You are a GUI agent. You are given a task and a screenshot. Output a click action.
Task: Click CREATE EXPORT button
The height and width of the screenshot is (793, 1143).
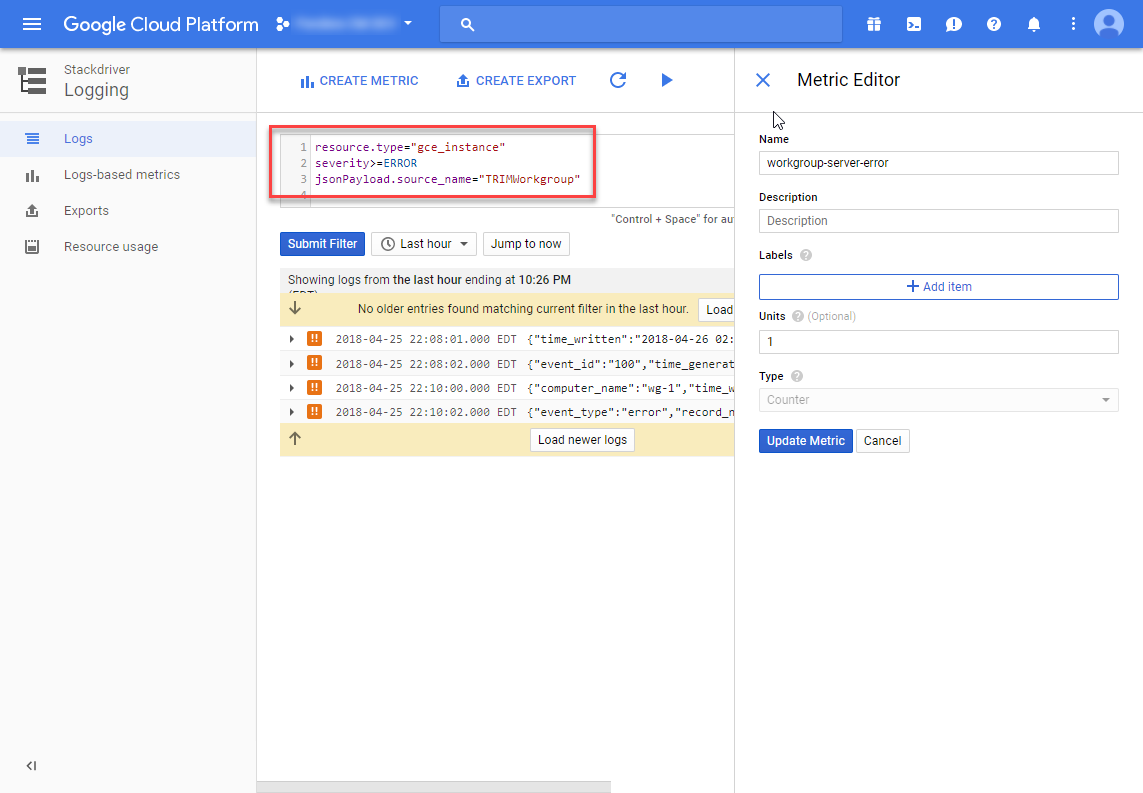[515, 81]
